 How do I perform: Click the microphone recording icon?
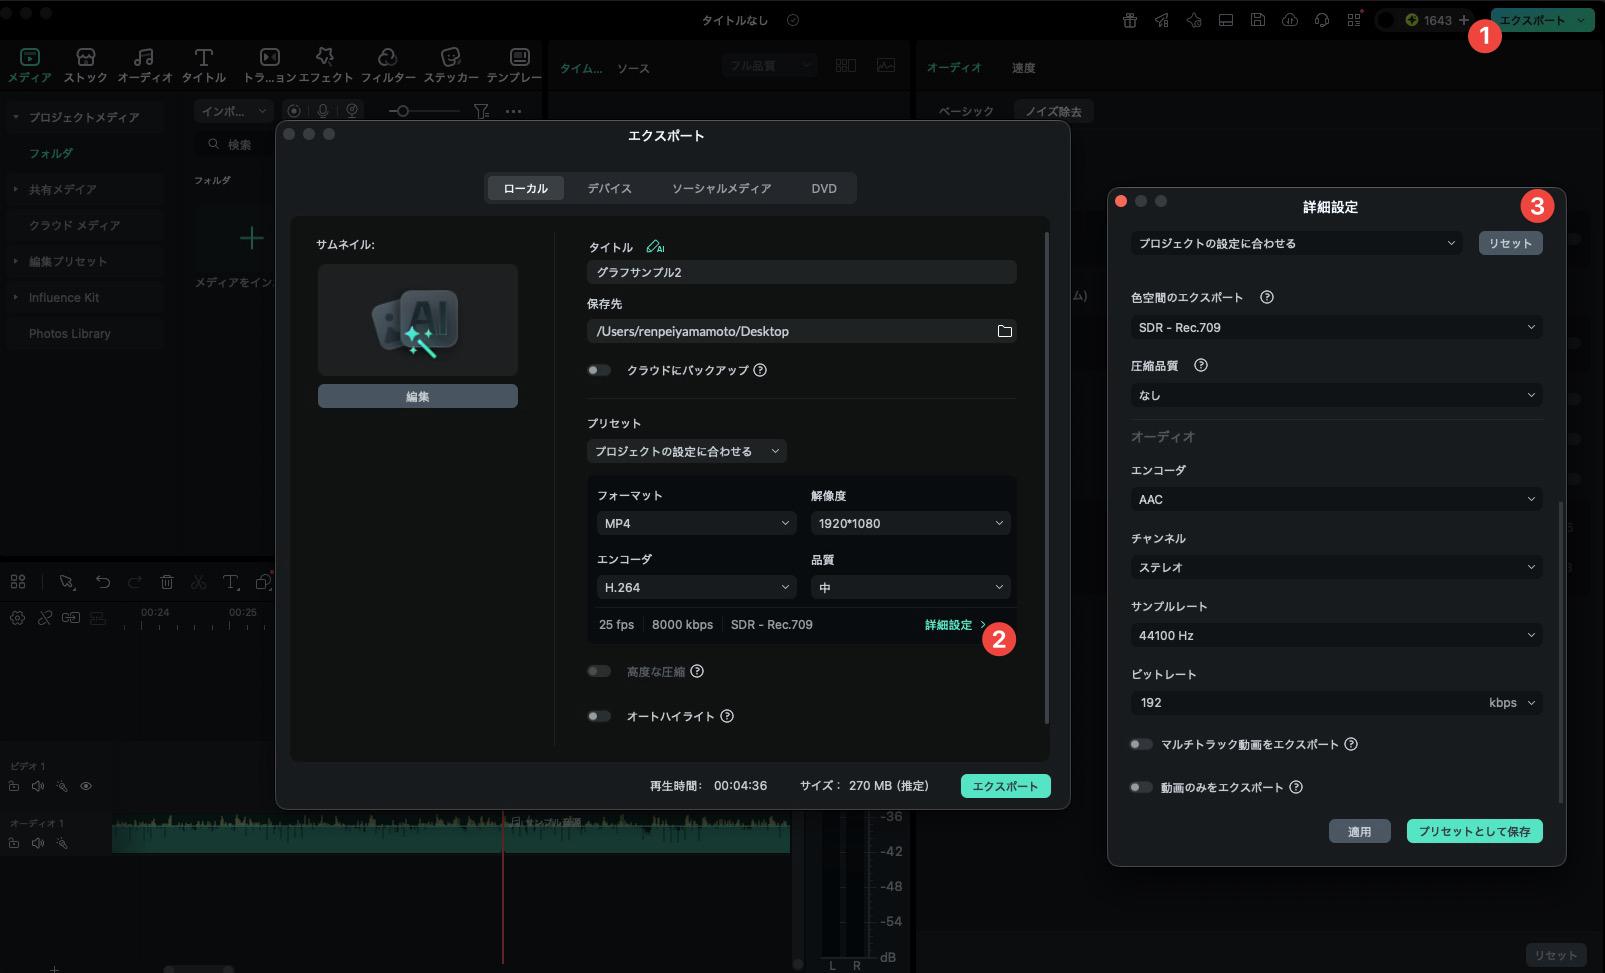(x=322, y=110)
